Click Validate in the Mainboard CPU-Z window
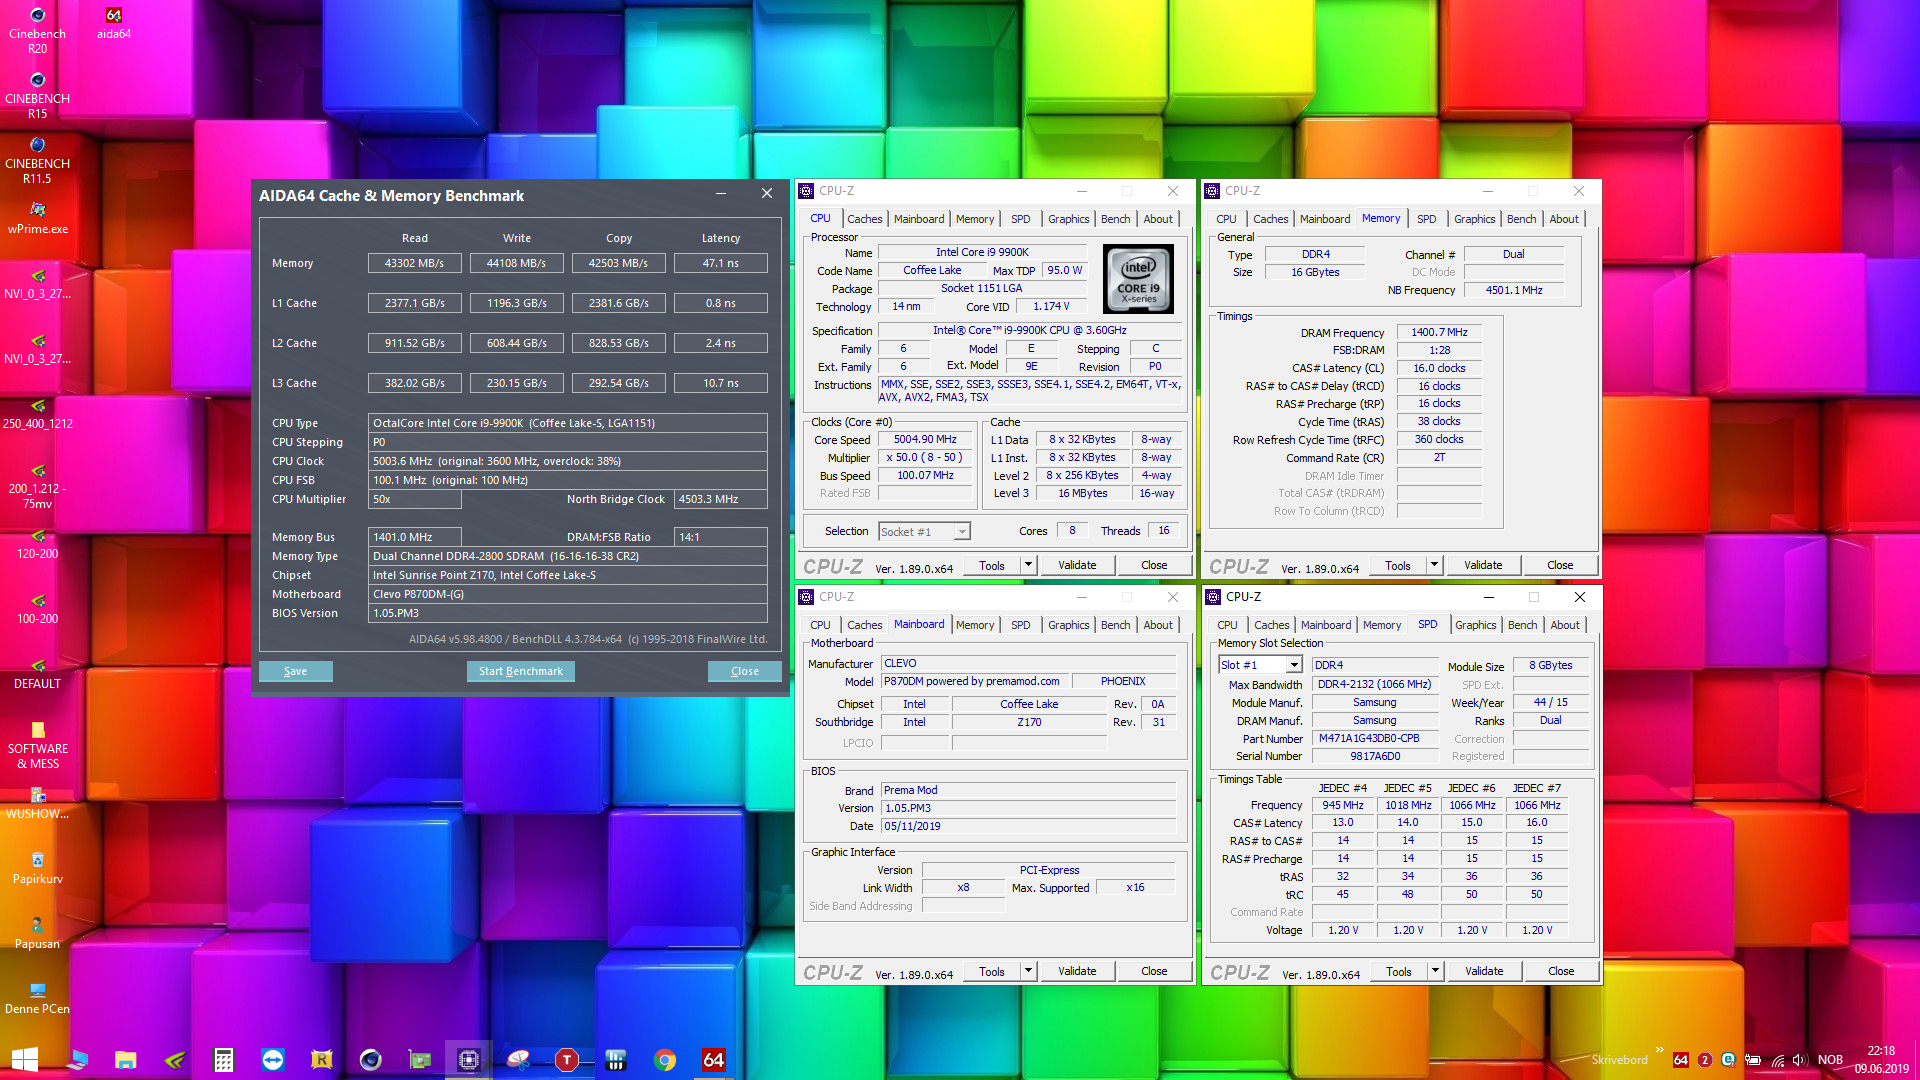This screenshot has width=1920, height=1080. [1077, 971]
